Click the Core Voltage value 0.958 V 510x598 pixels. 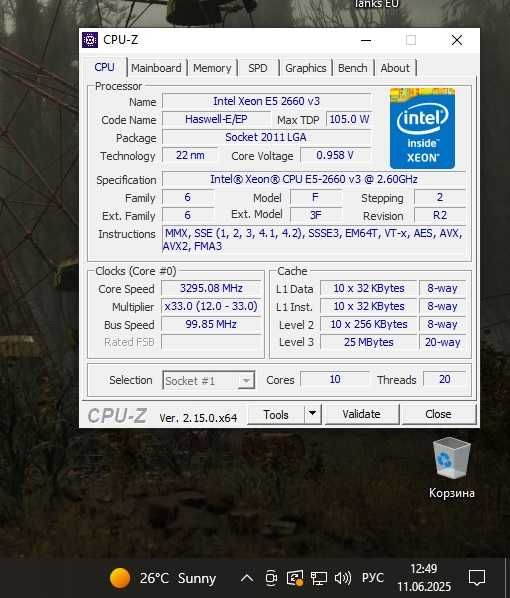pyautogui.click(x=335, y=155)
